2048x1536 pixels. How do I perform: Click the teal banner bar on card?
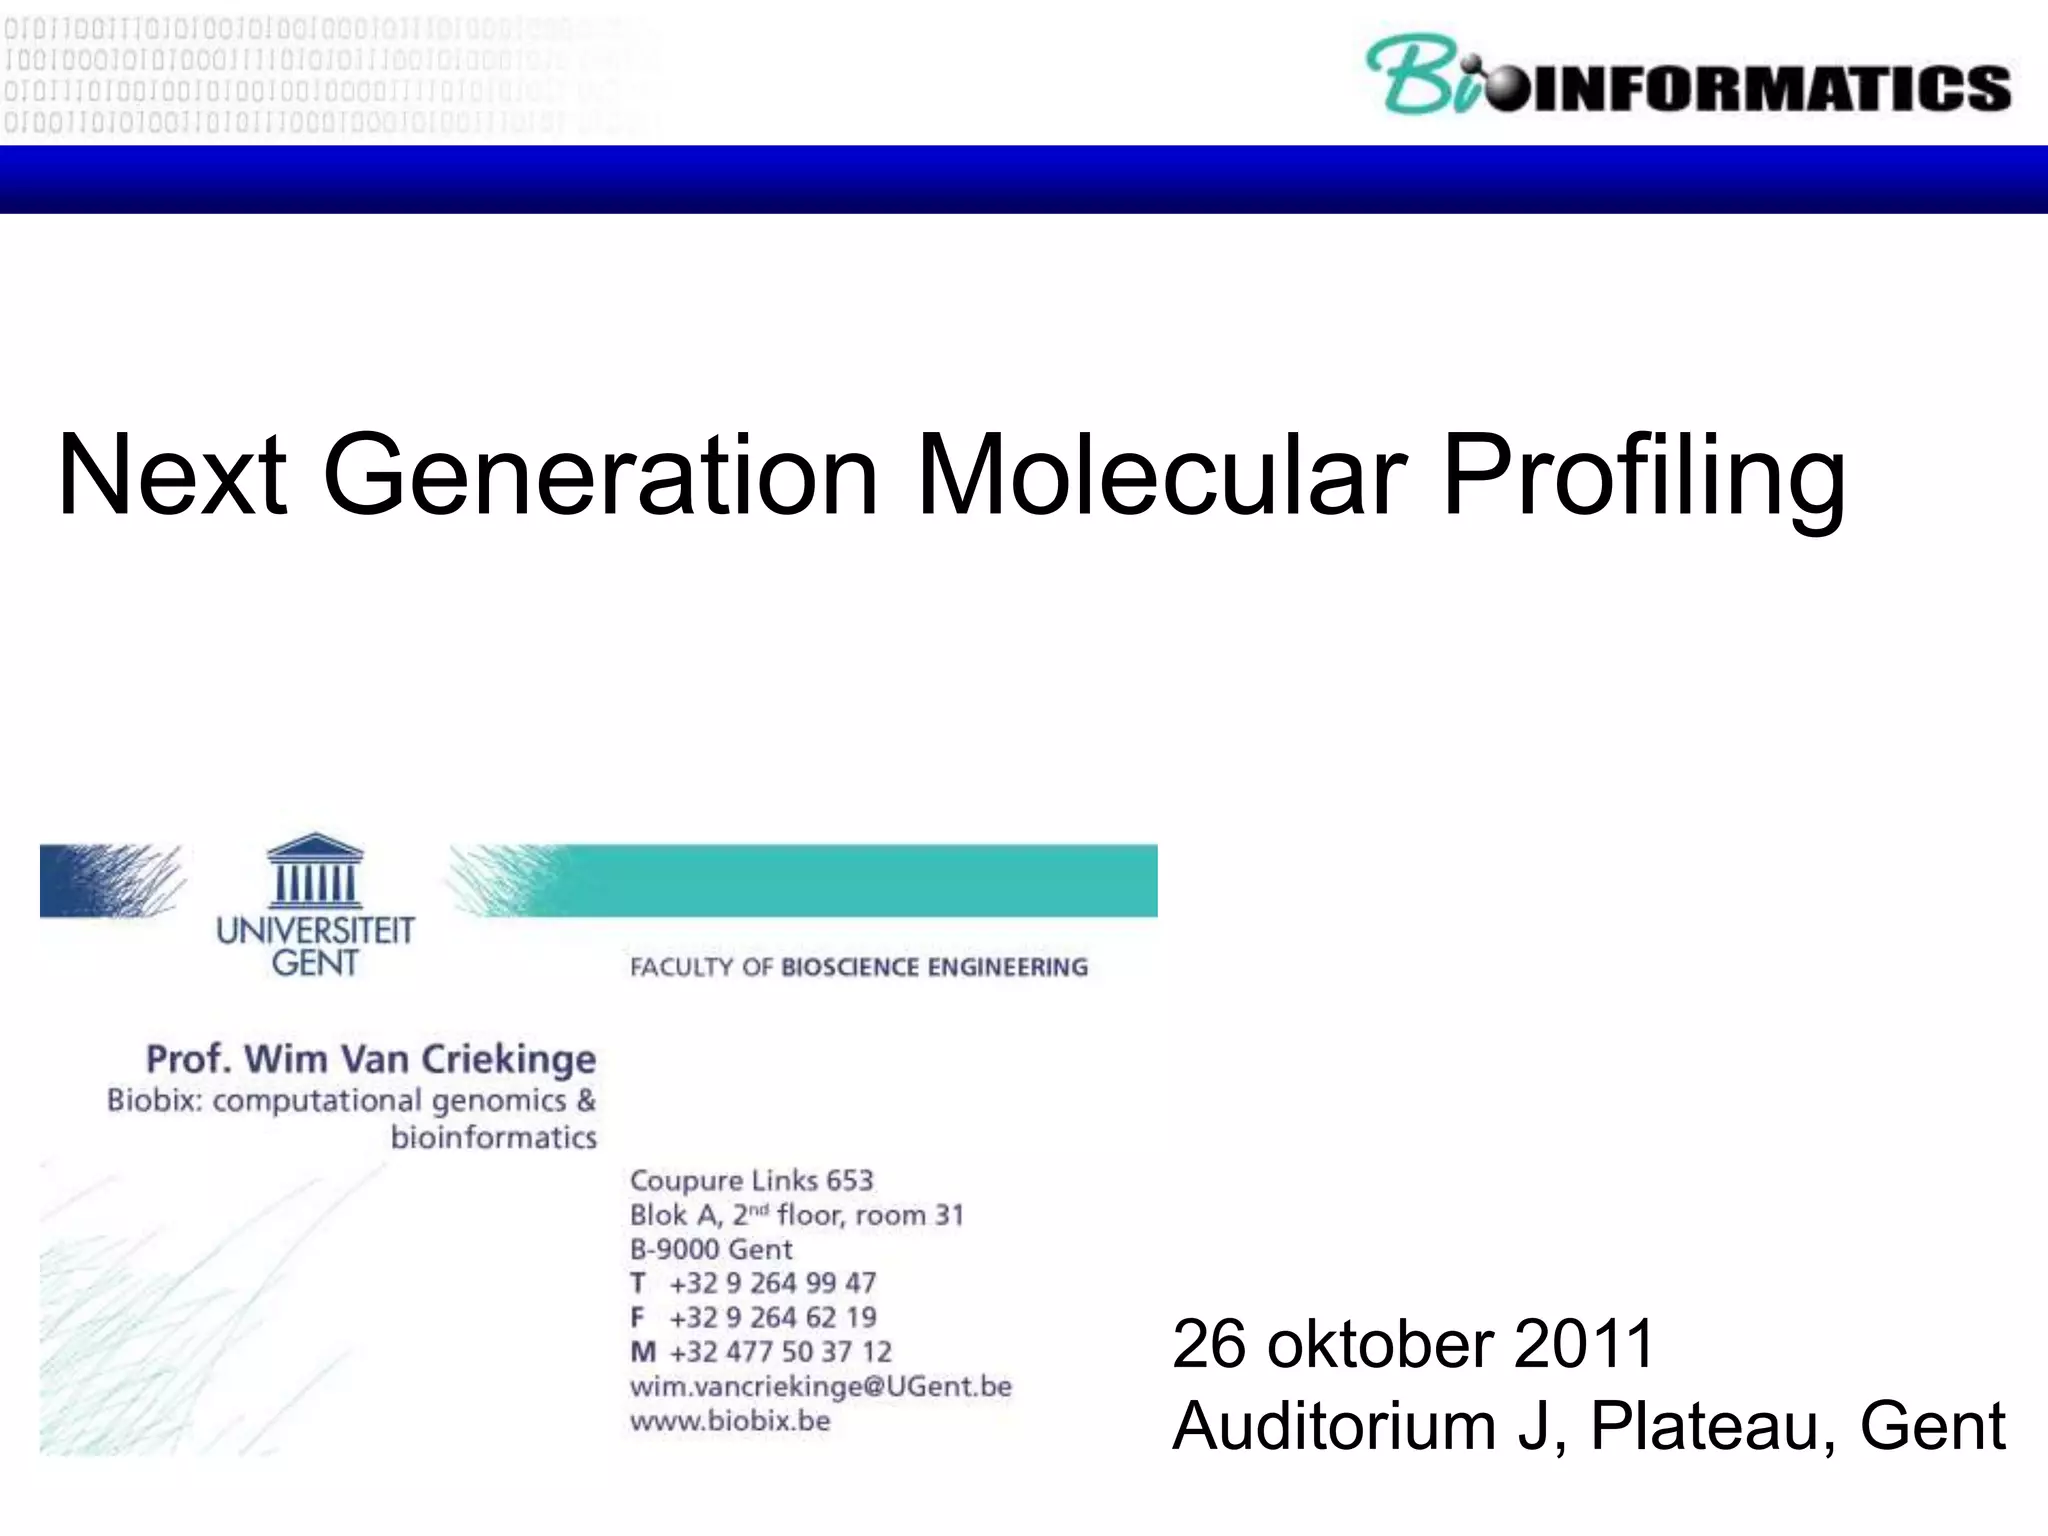click(860, 880)
